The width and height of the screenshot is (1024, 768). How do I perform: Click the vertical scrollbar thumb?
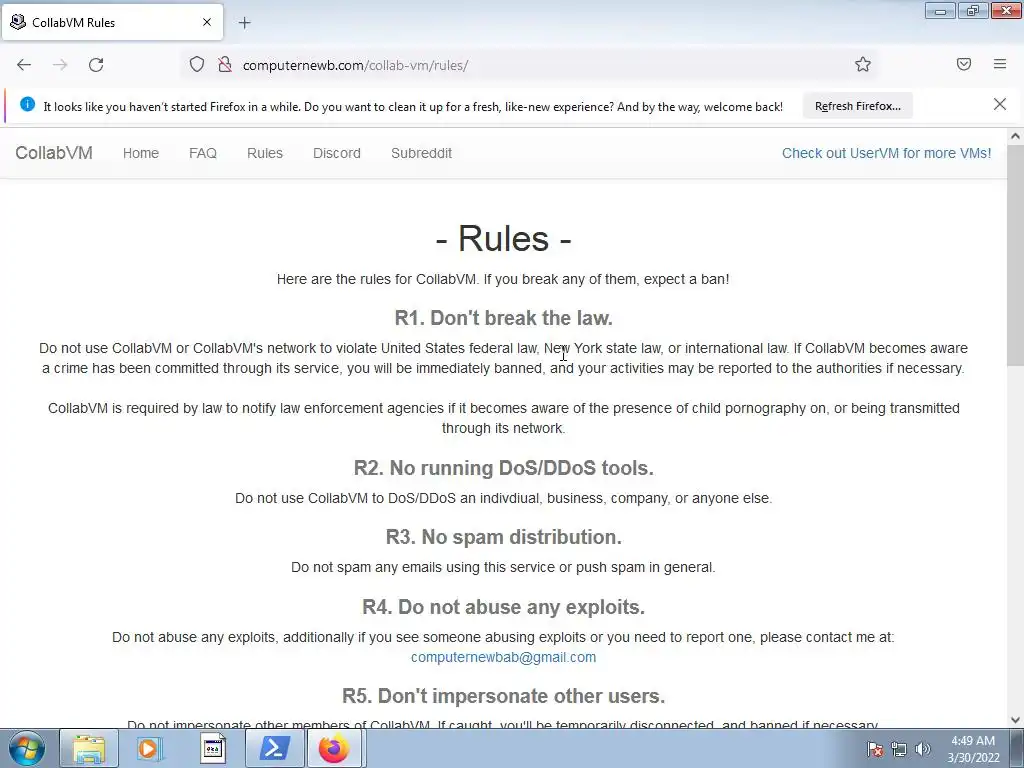[x=1016, y=255]
